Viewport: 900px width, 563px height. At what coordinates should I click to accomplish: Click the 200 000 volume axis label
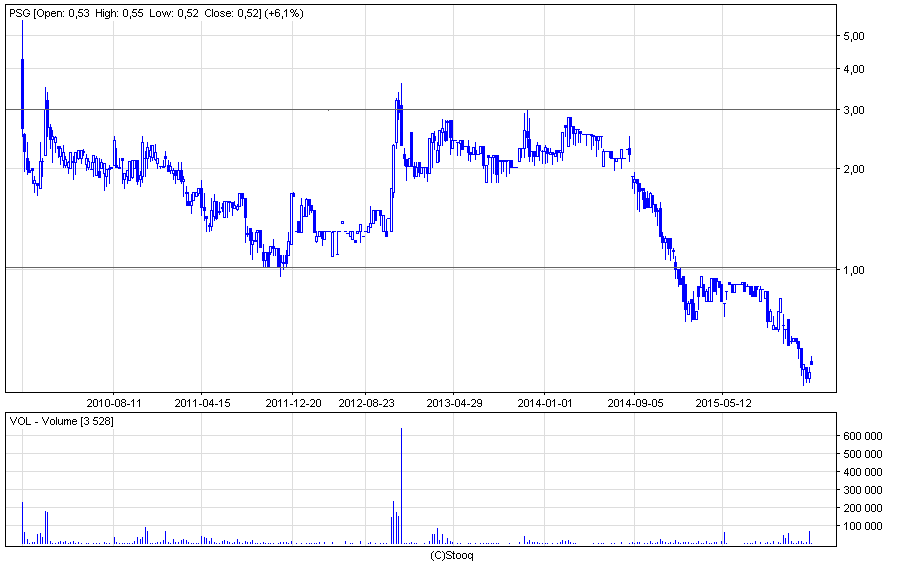tap(862, 508)
